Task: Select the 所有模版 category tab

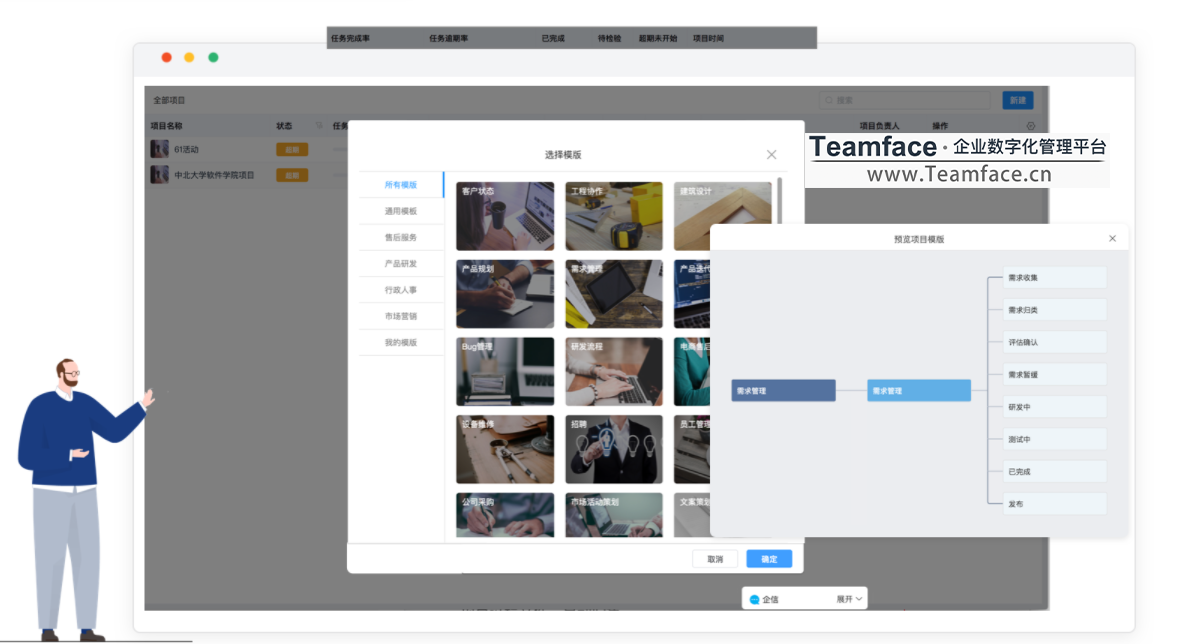Action: click(400, 184)
